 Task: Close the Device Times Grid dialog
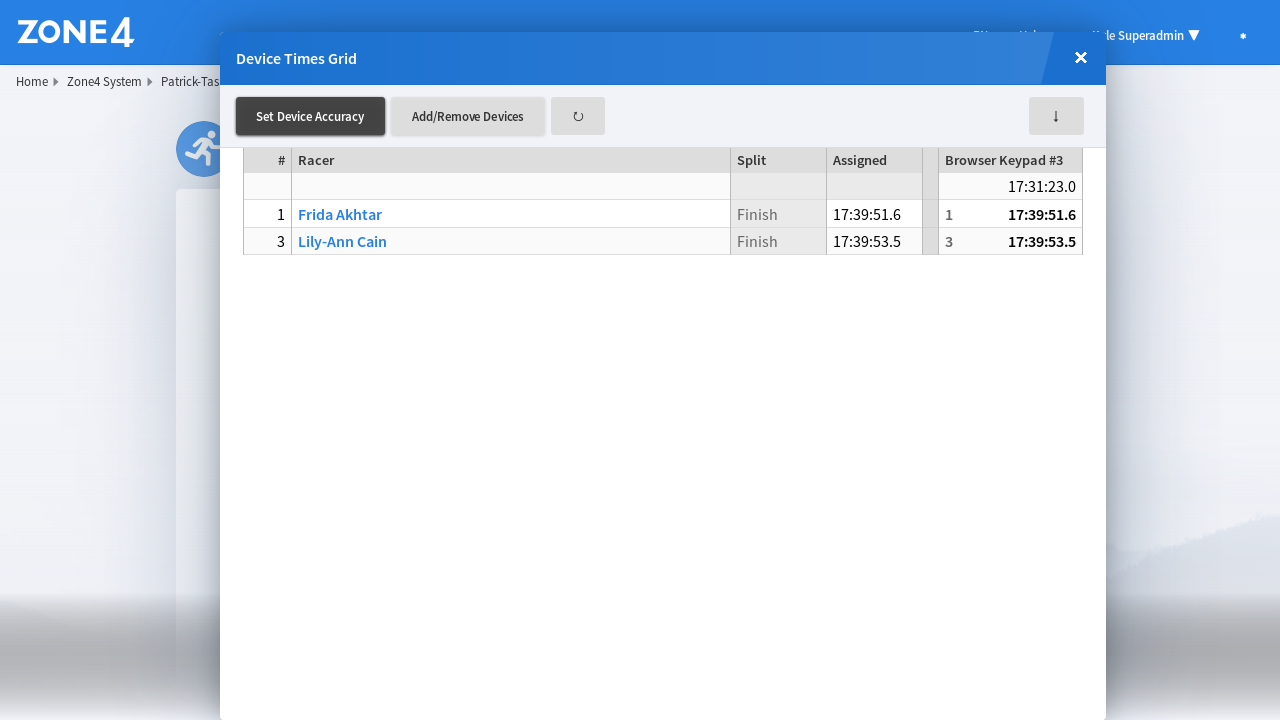coord(1081,58)
